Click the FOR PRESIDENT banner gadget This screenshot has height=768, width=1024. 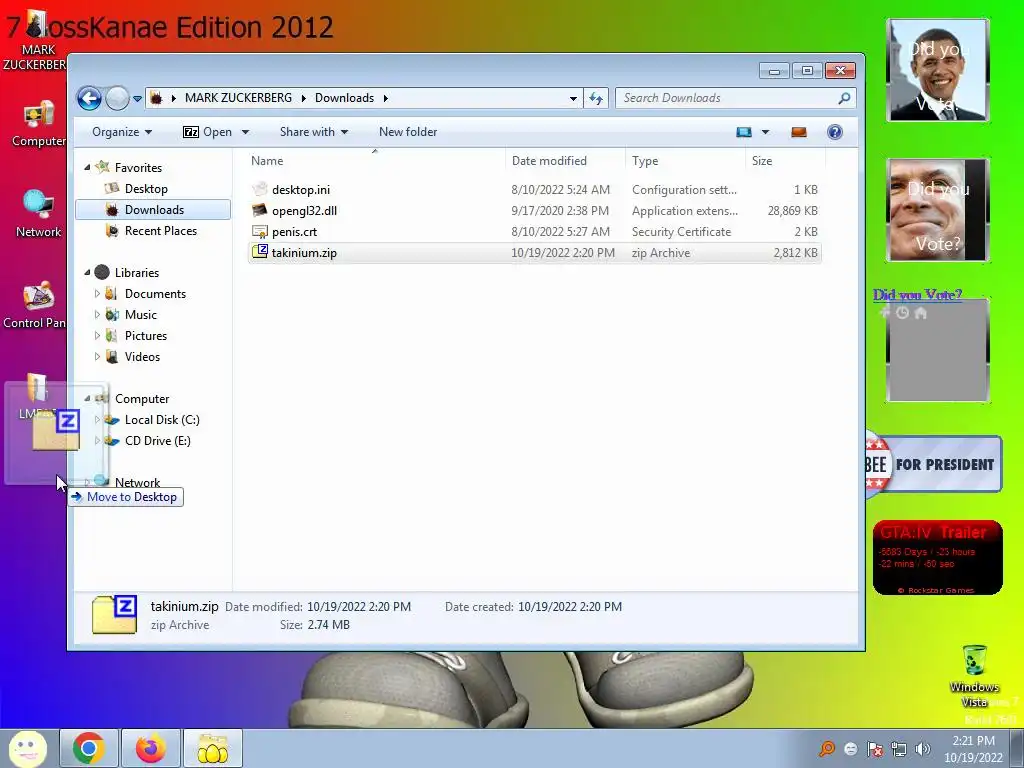coord(934,464)
